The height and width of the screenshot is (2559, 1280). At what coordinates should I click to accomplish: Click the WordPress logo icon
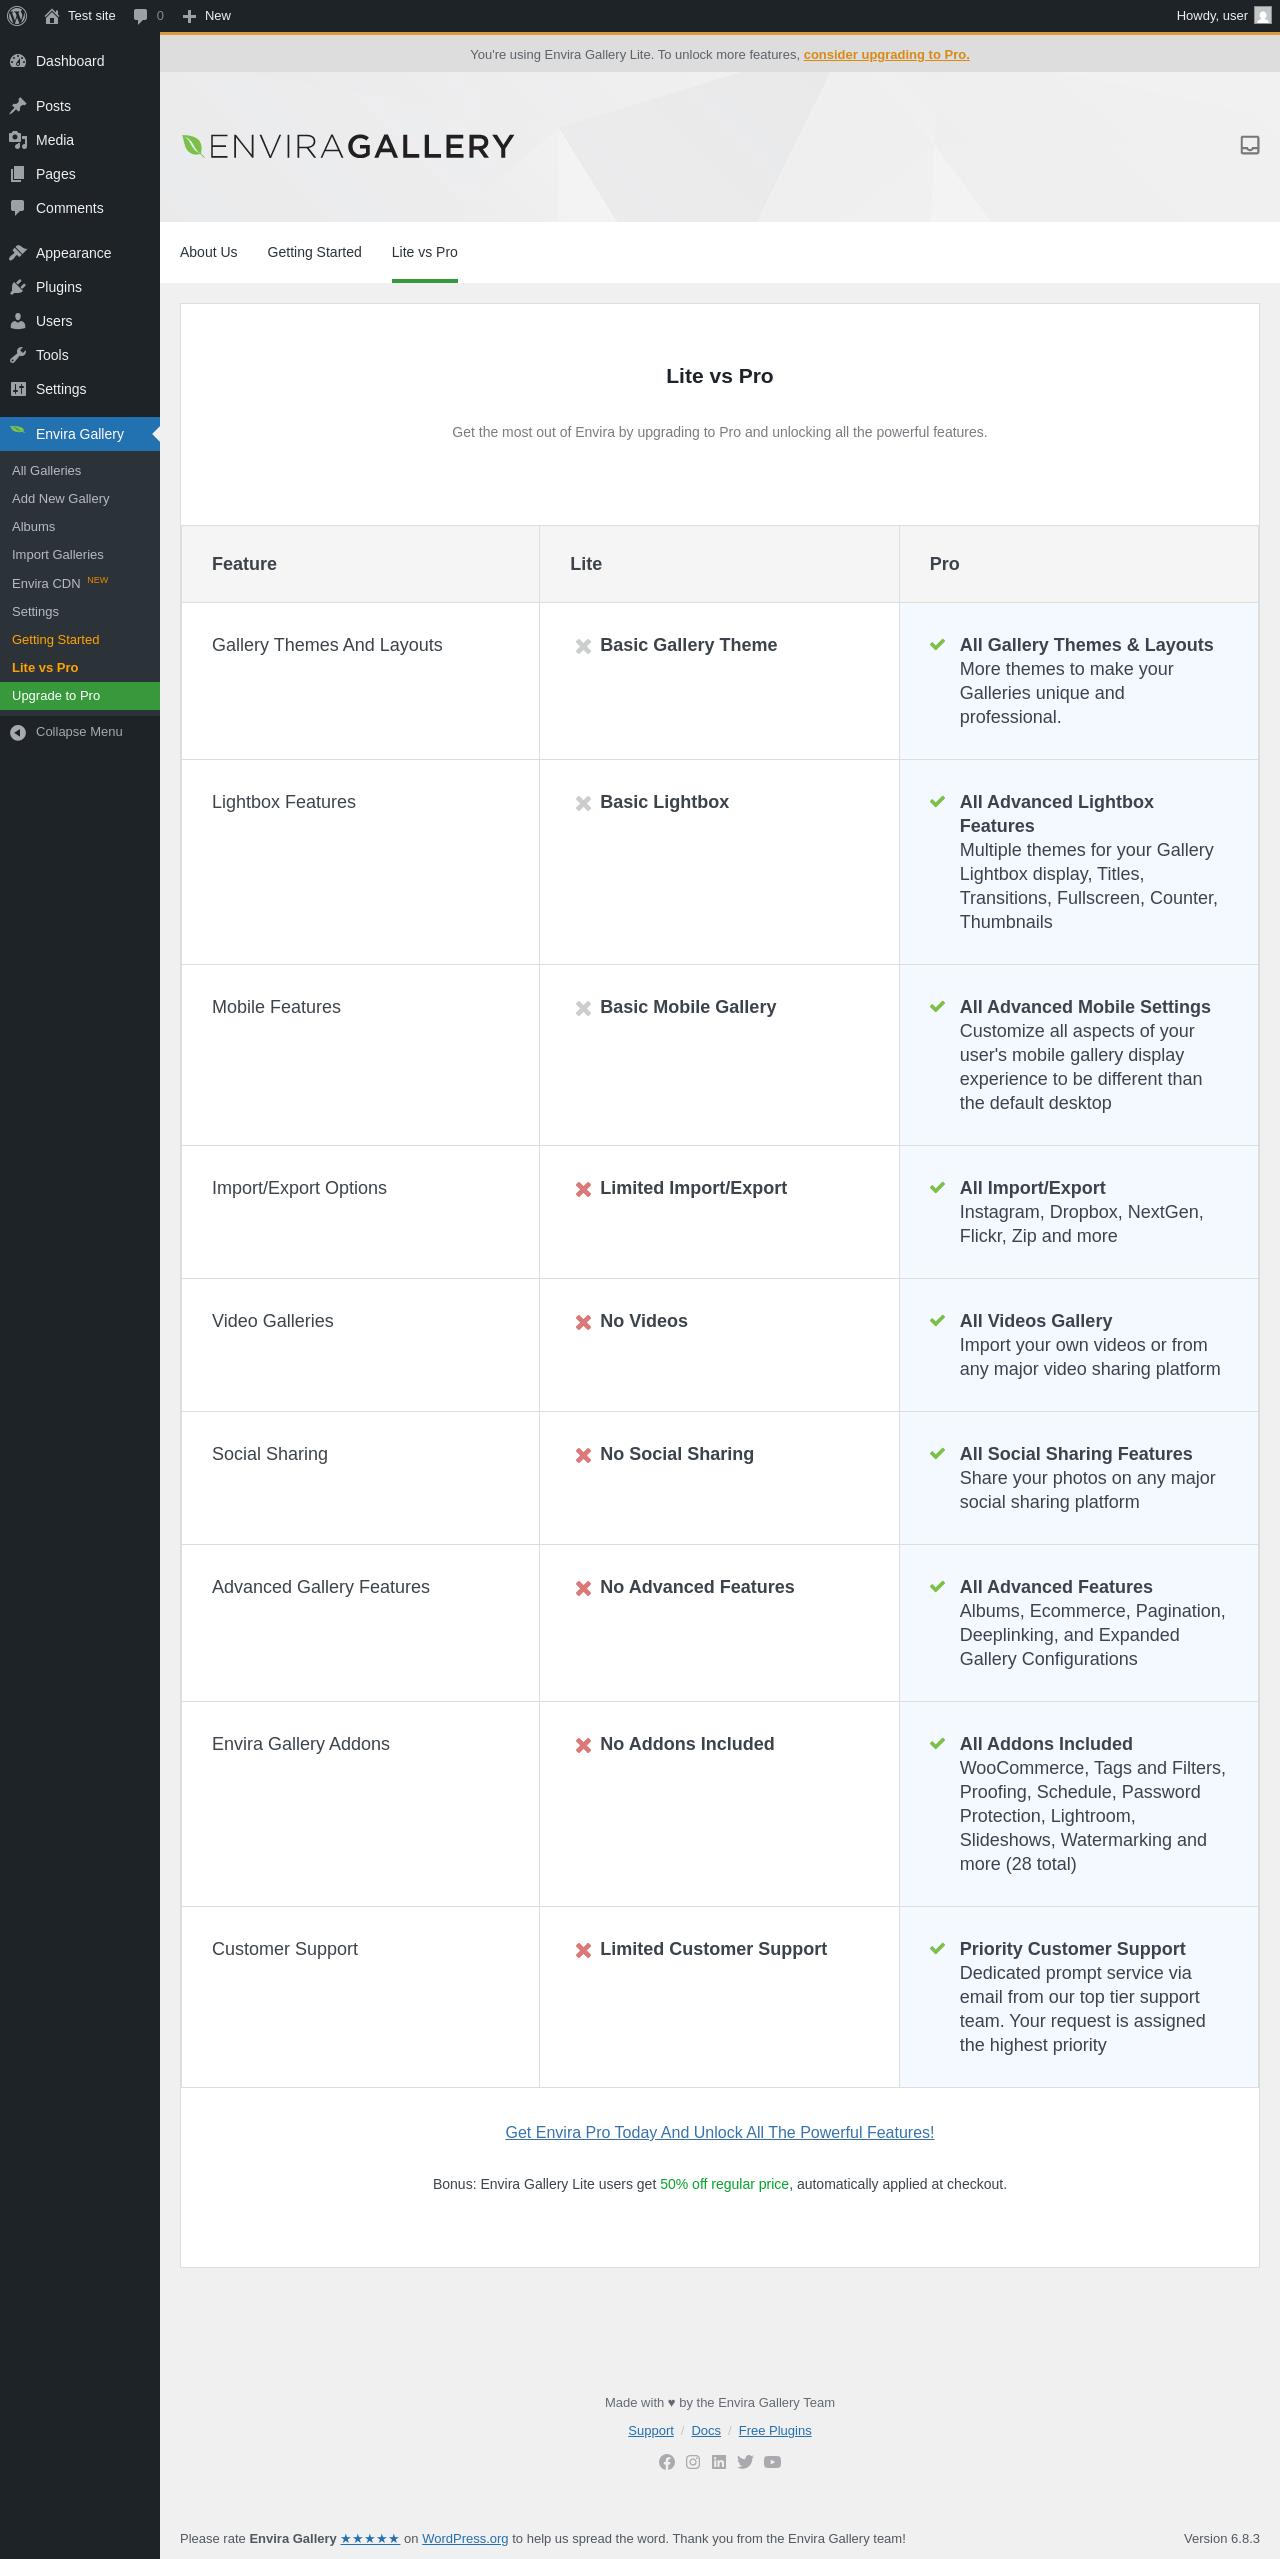[17, 16]
